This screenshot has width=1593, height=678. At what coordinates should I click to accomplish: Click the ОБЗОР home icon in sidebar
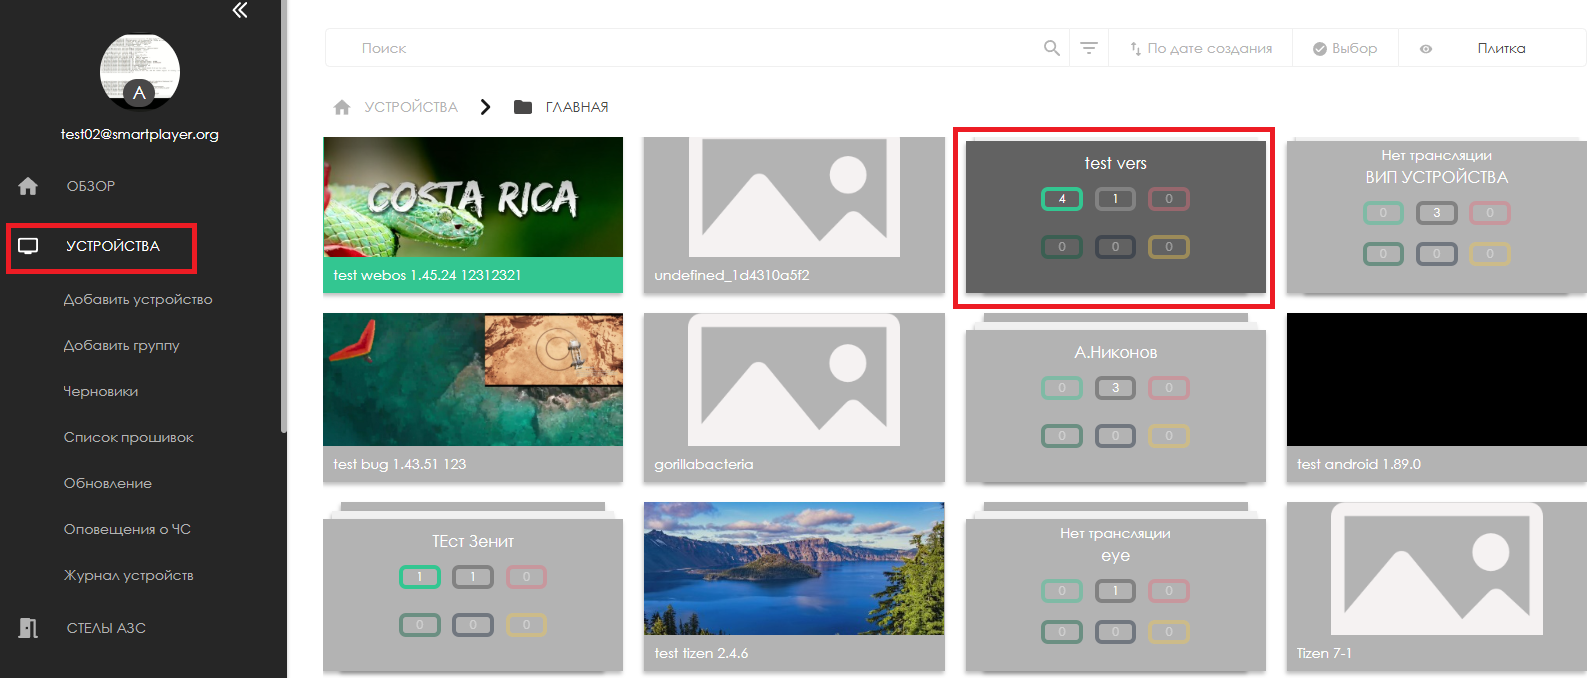coord(28,186)
